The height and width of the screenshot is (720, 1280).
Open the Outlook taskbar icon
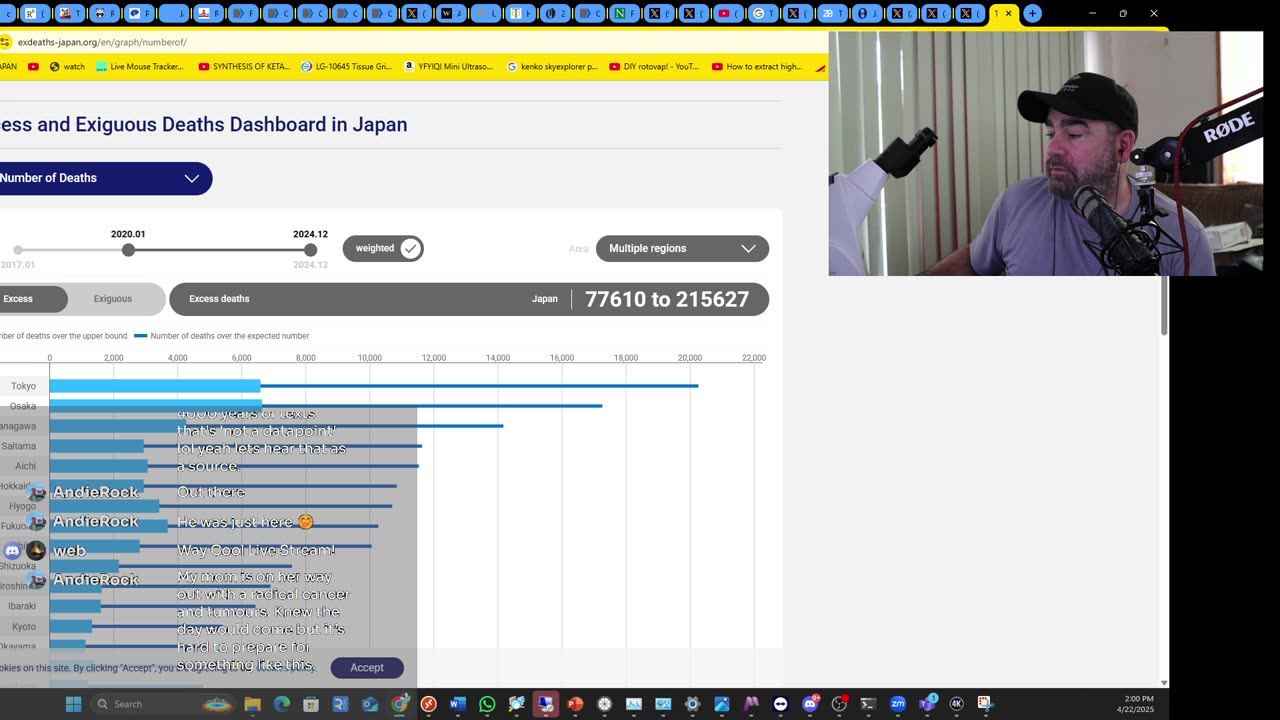coord(370,704)
